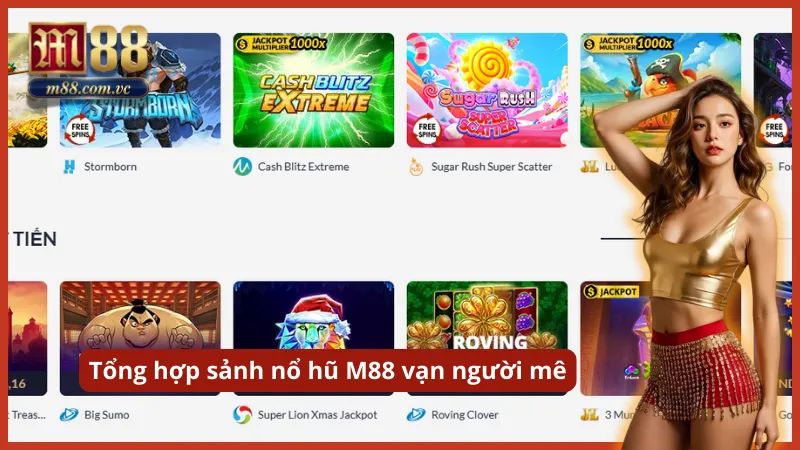The image size is (800, 450).
Task: Click the Super Lion Xmas Jackpot title
Action: pos(317,415)
